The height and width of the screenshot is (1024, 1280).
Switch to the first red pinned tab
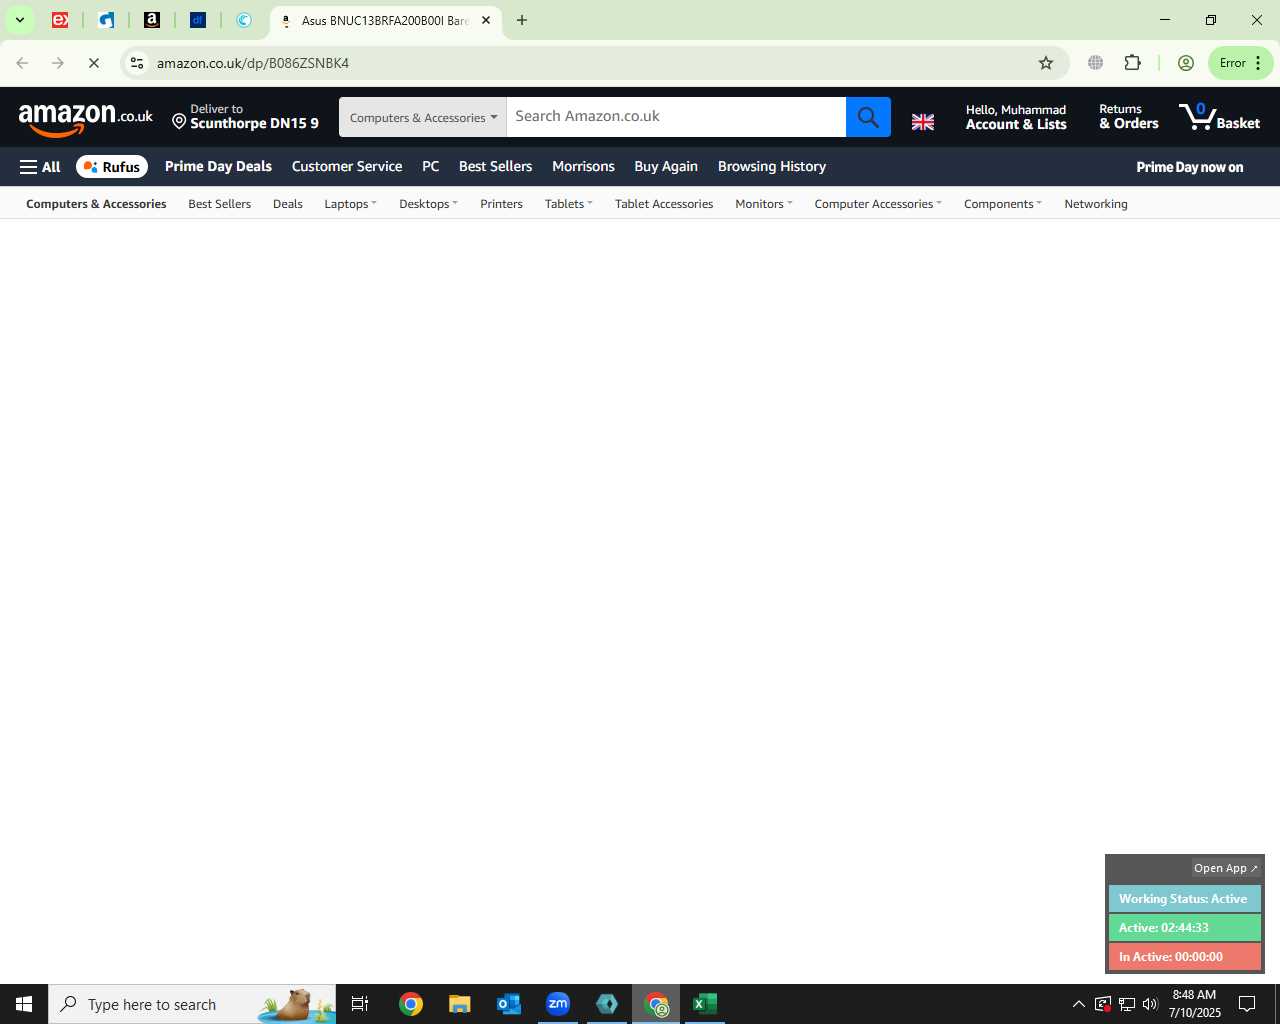[x=60, y=20]
